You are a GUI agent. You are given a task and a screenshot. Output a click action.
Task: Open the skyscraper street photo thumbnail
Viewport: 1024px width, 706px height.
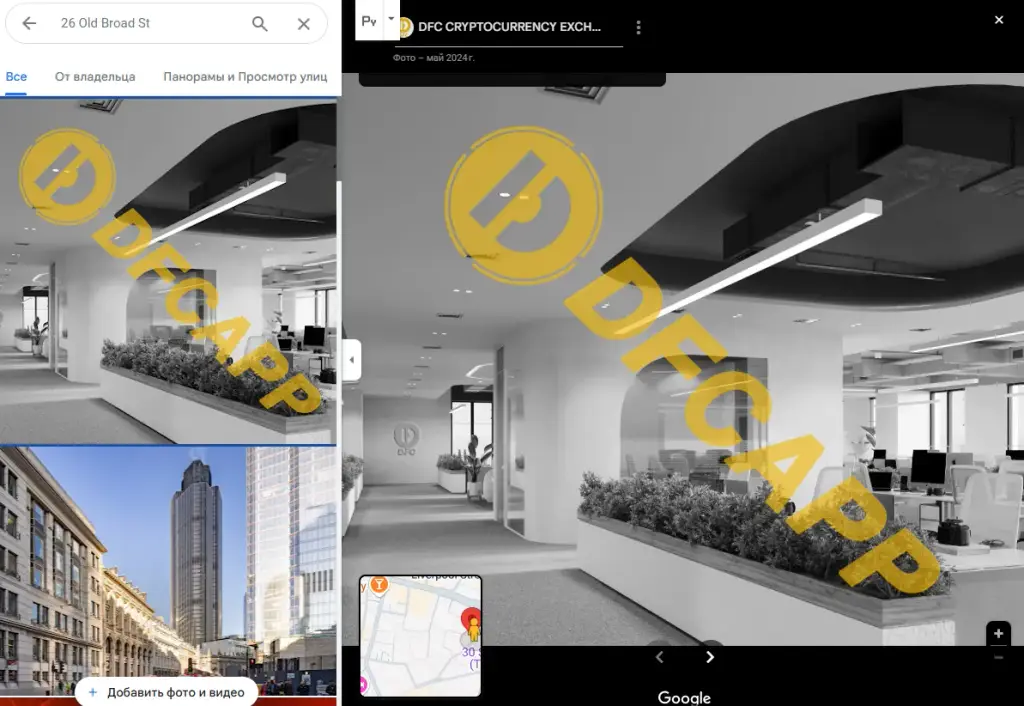tap(168, 570)
